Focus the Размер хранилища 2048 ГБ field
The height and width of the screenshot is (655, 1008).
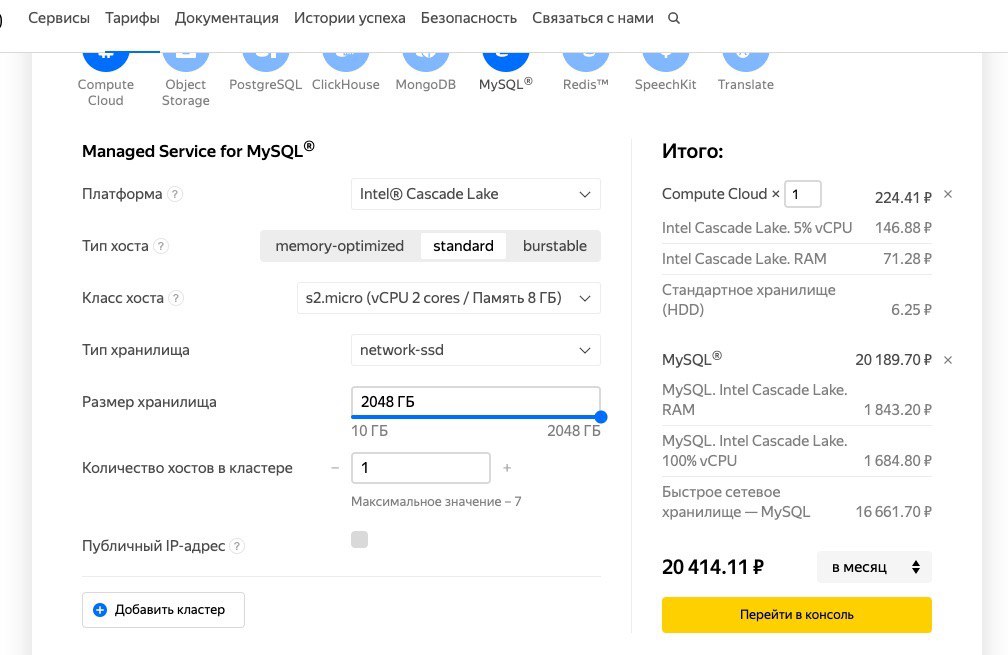[476, 402]
